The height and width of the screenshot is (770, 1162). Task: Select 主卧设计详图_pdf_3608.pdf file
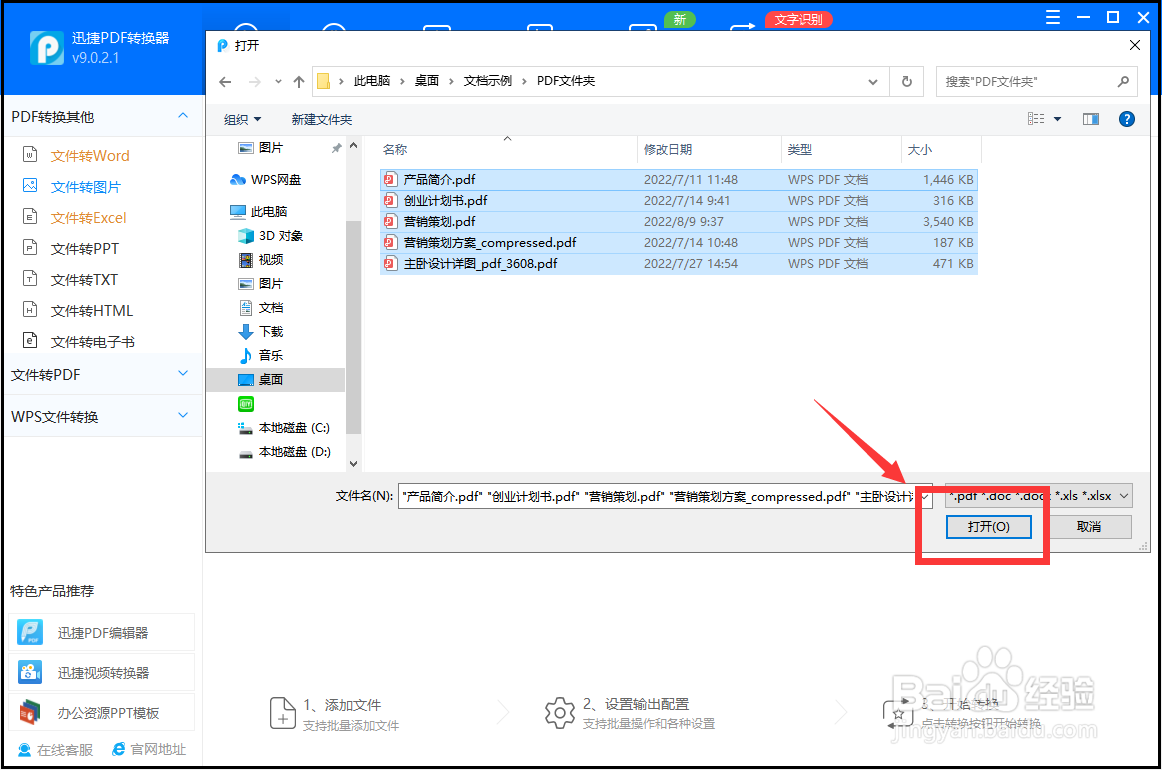pyautogui.click(x=678, y=263)
